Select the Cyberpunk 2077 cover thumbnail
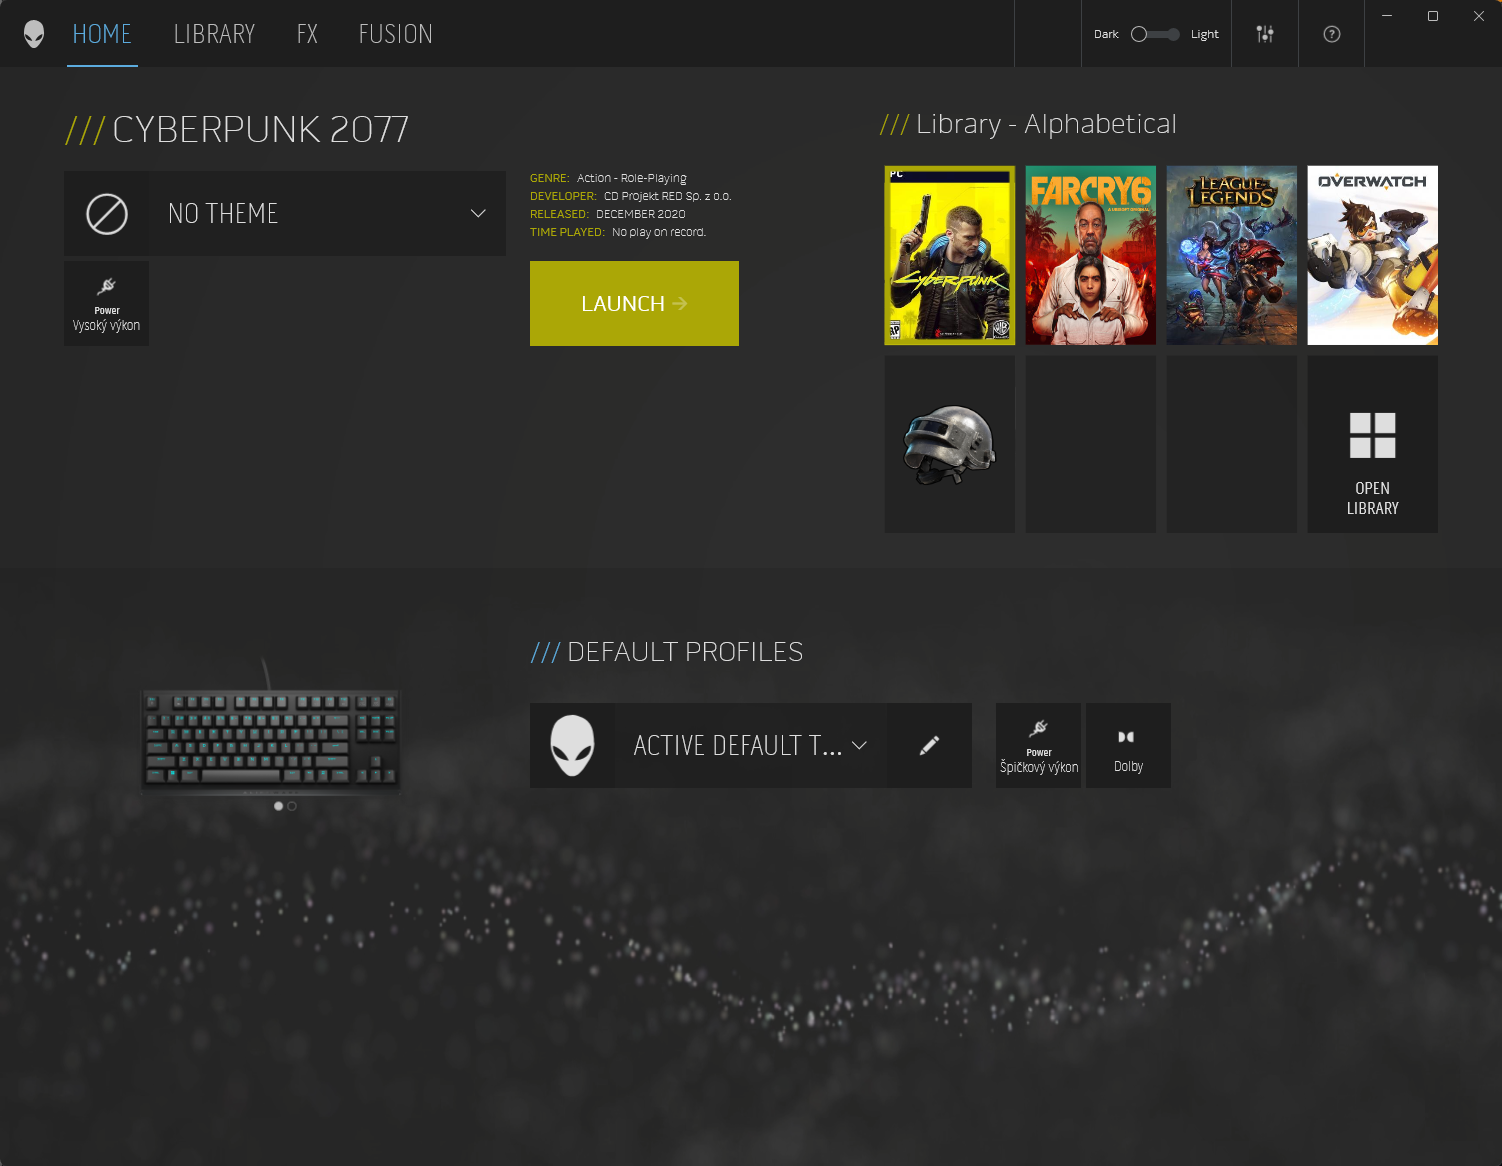Screen dimensions: 1502x1166 click(950, 255)
